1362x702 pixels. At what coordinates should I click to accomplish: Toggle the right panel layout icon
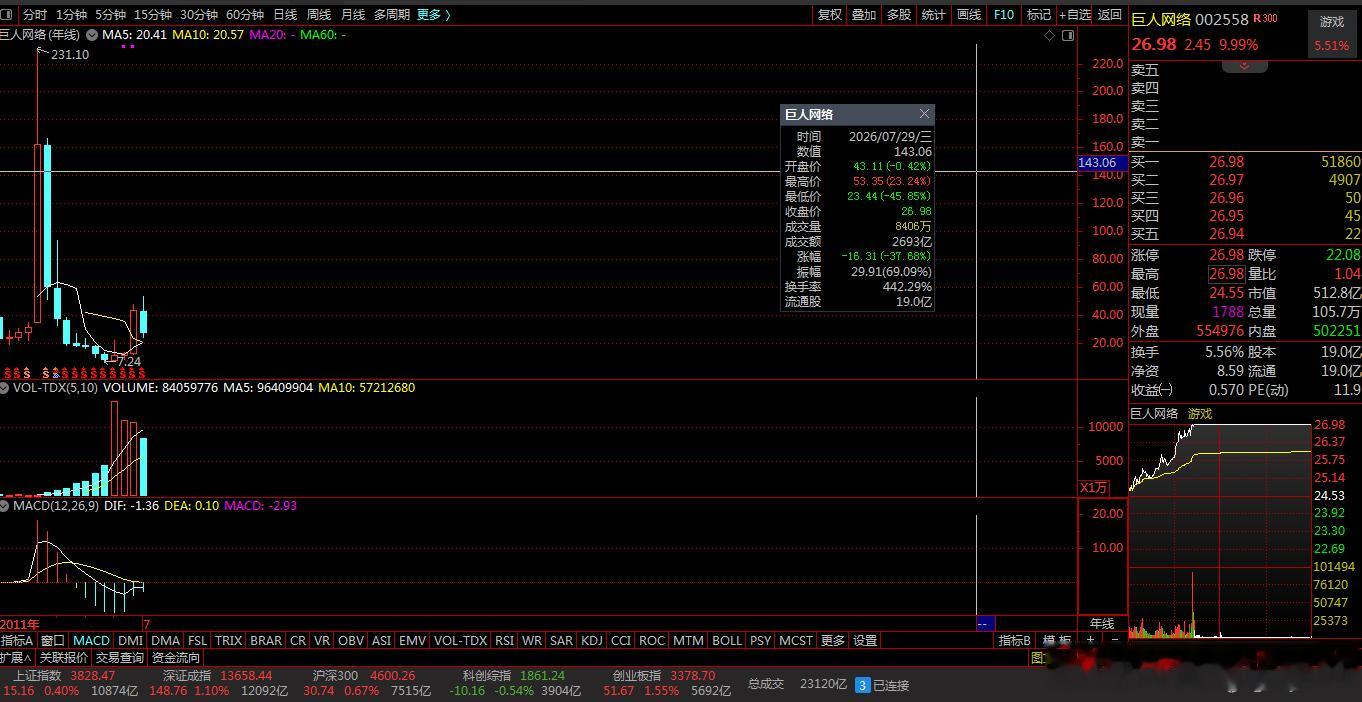click(1068, 35)
